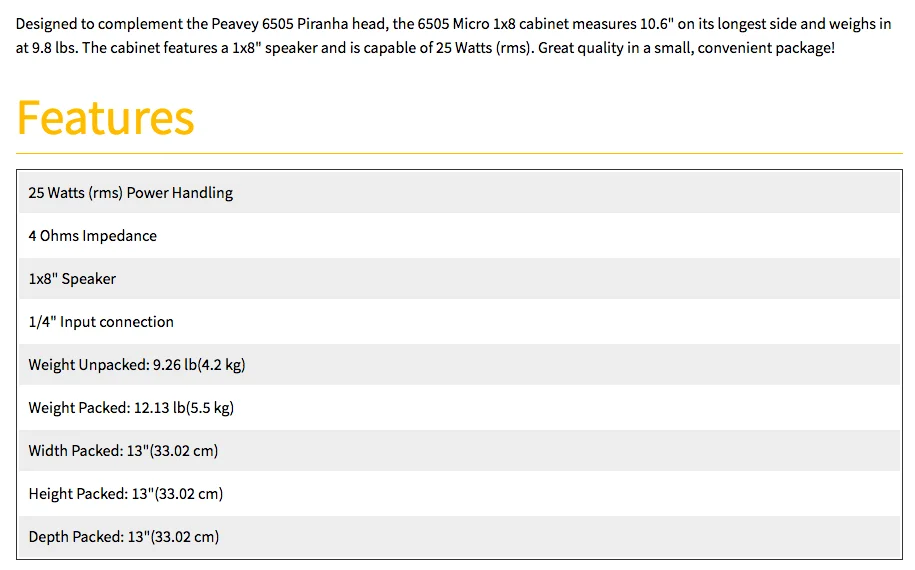Click the yellow Features heading

(x=105, y=117)
